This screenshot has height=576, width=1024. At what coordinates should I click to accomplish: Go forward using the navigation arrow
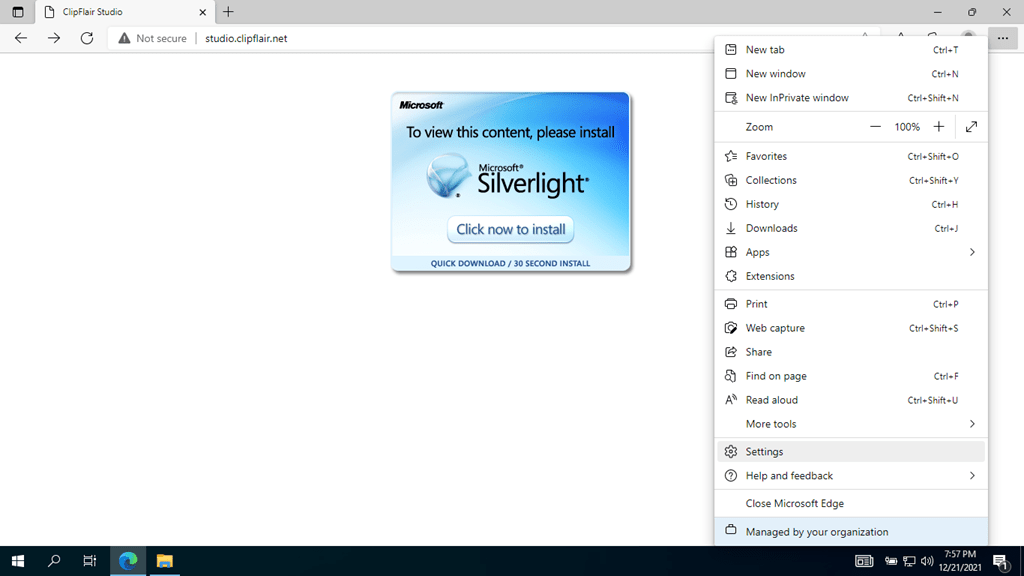(x=53, y=38)
